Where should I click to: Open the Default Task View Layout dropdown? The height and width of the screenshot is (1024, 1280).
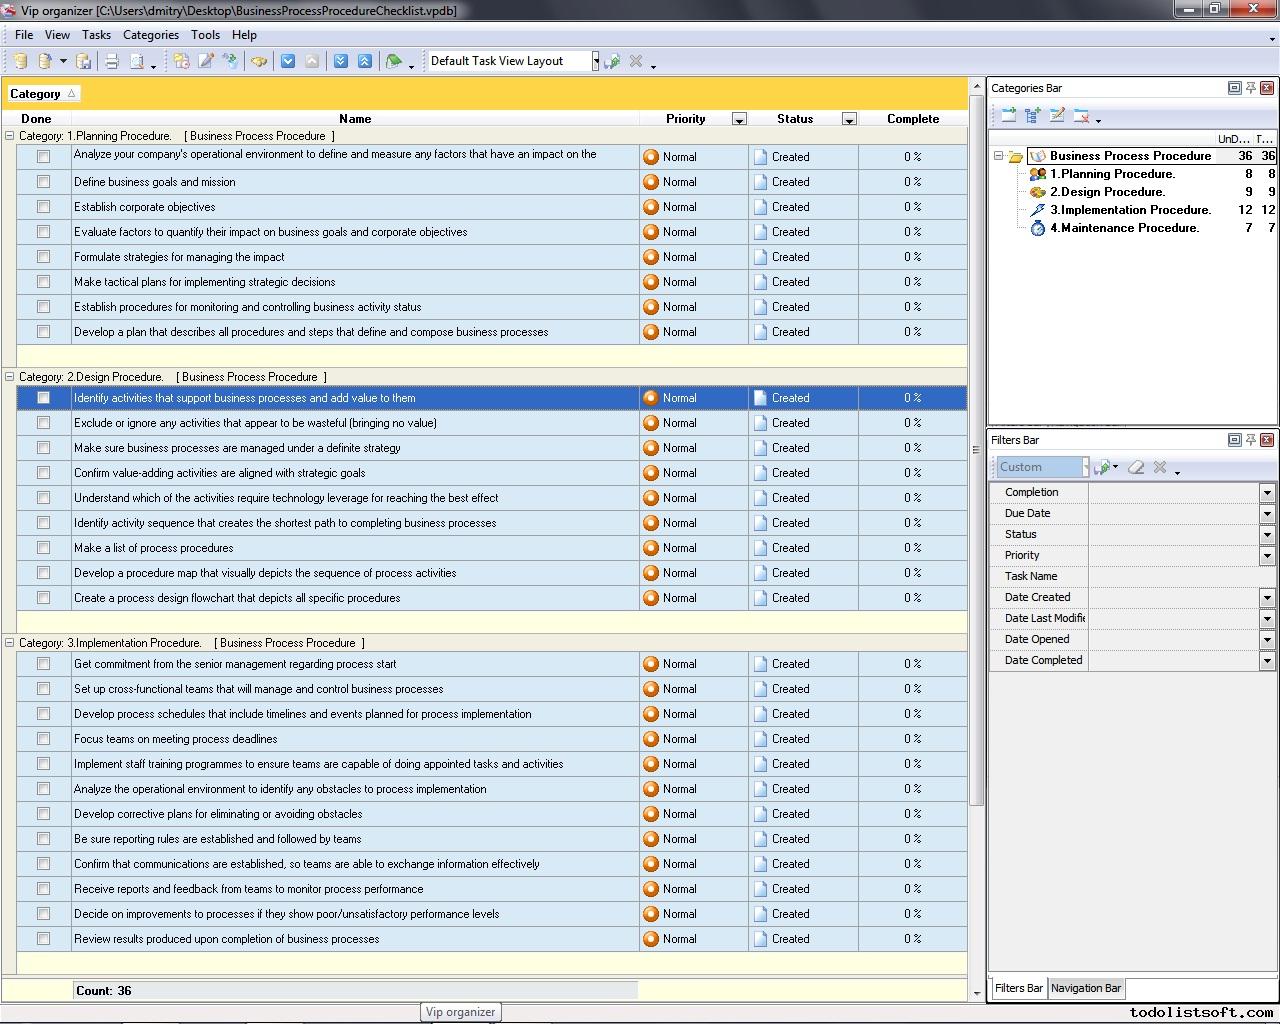[x=595, y=61]
